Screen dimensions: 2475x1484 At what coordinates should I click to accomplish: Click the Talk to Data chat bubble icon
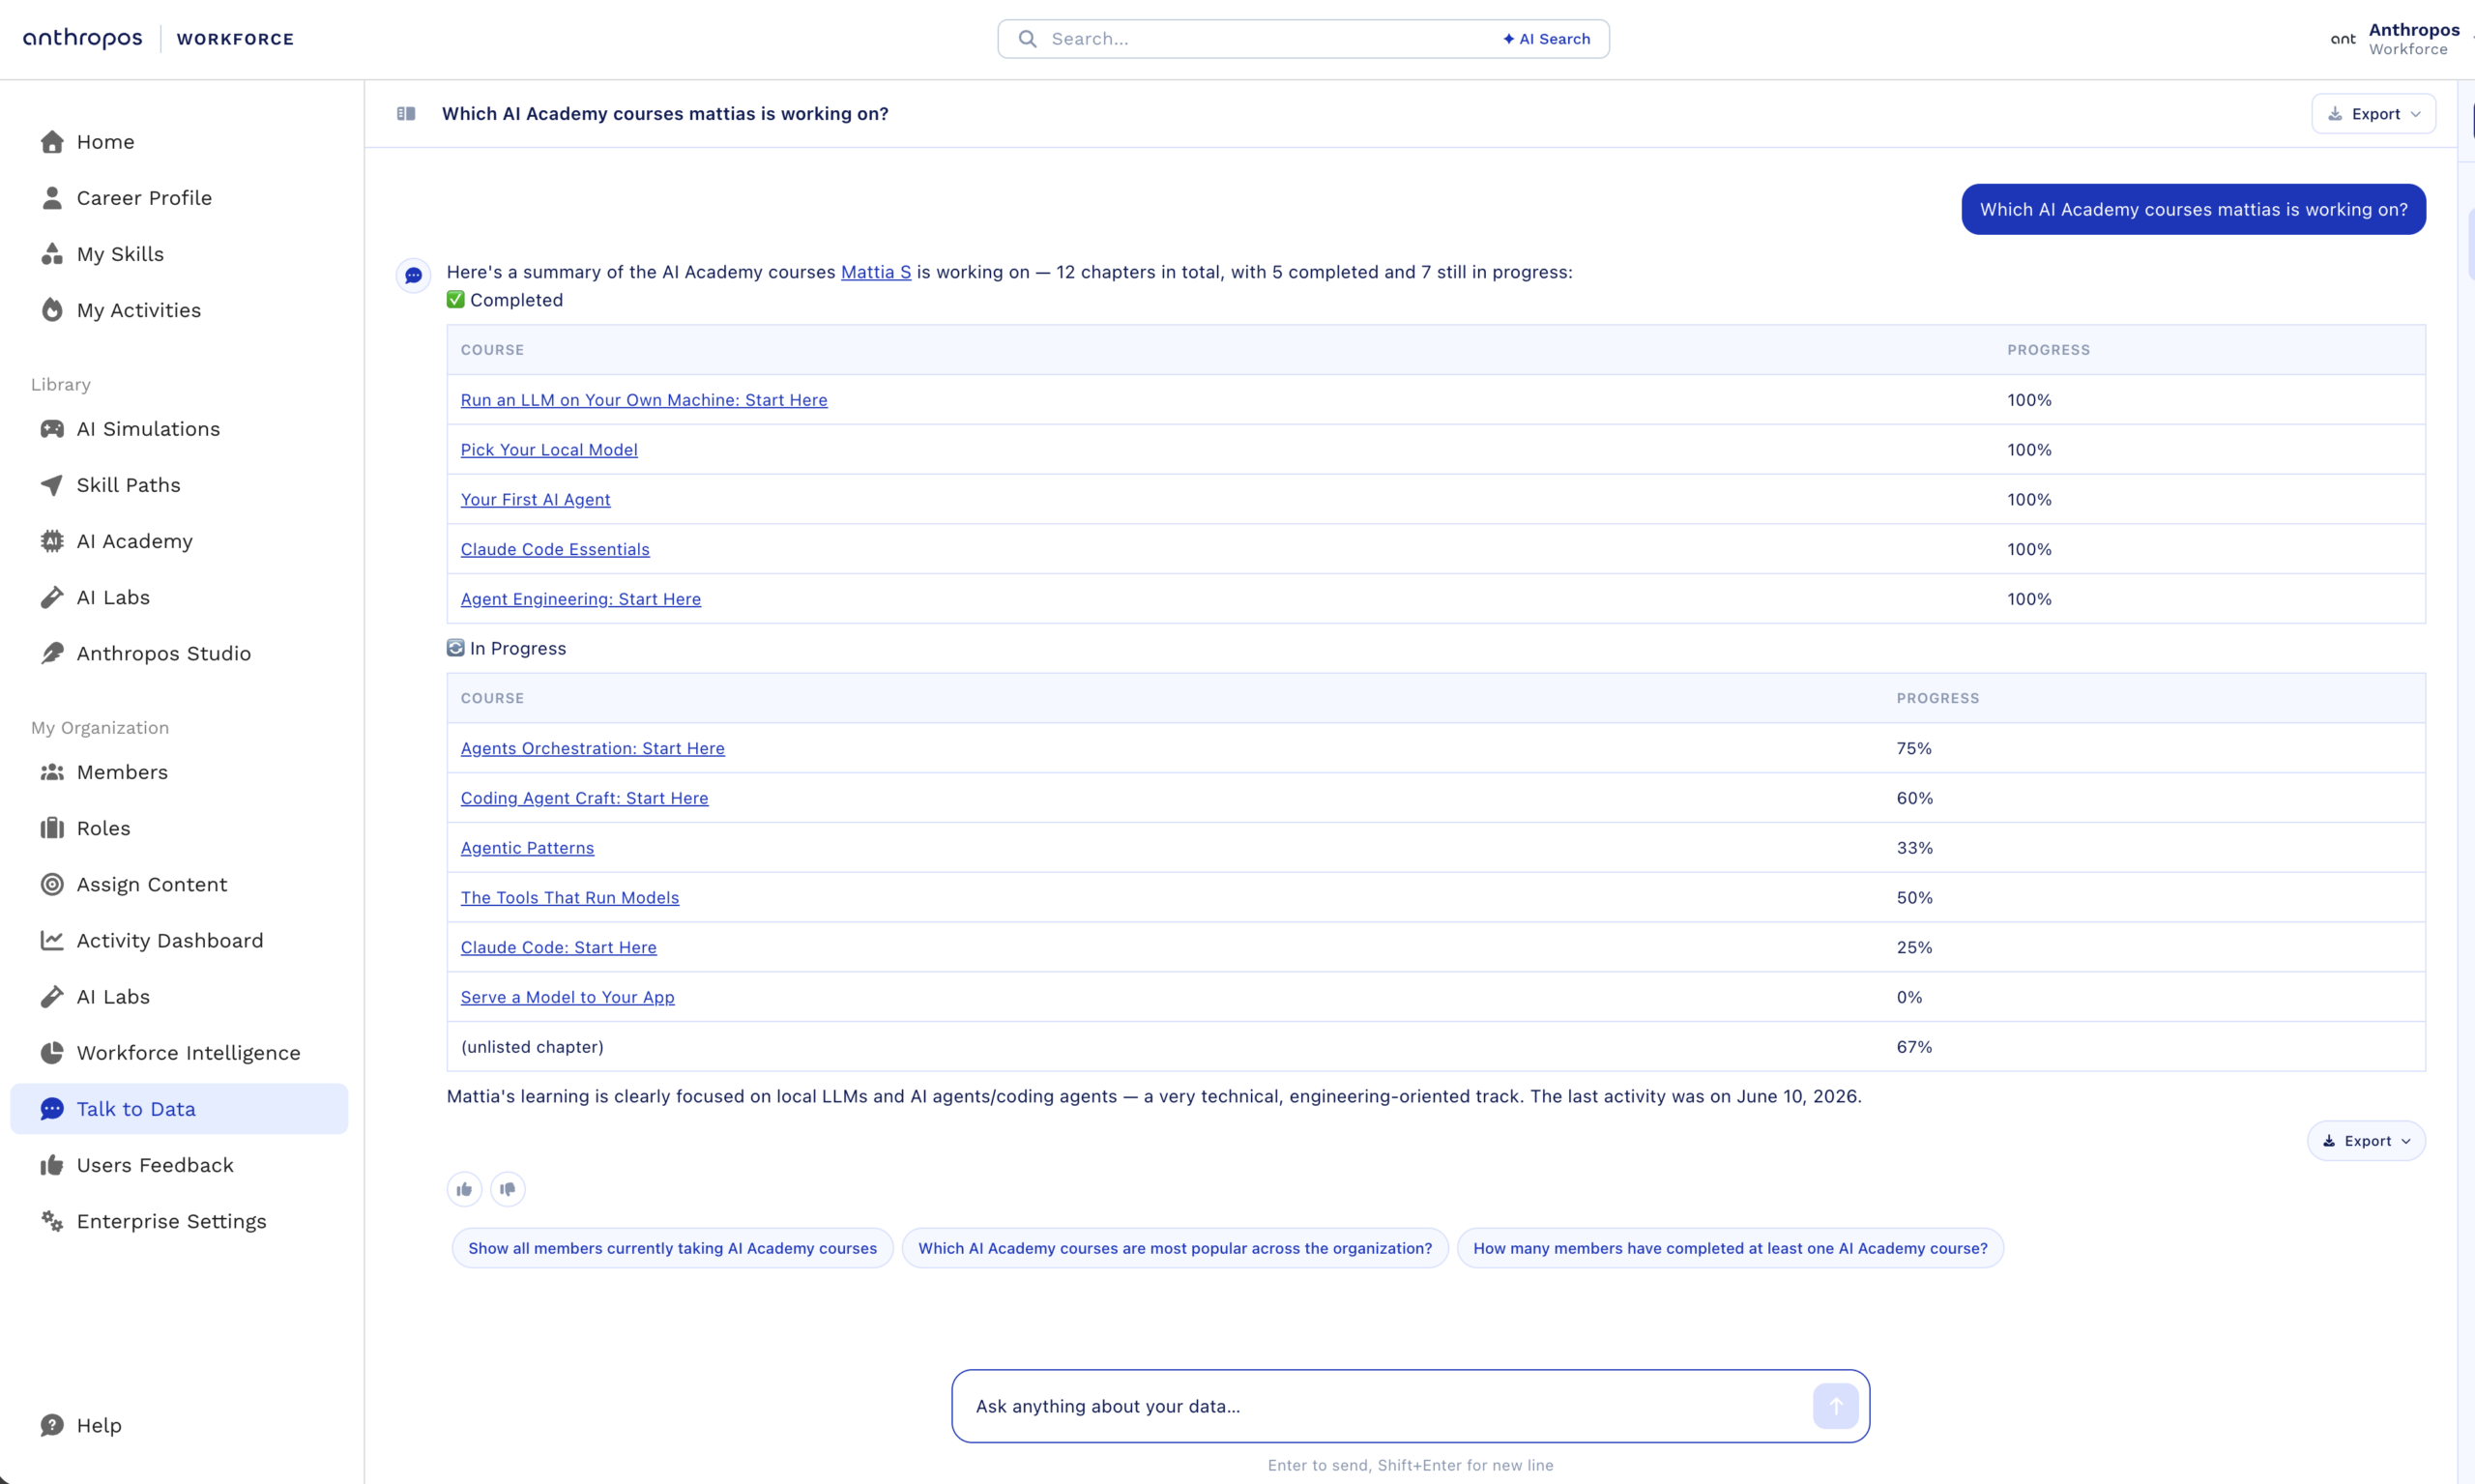click(52, 1108)
